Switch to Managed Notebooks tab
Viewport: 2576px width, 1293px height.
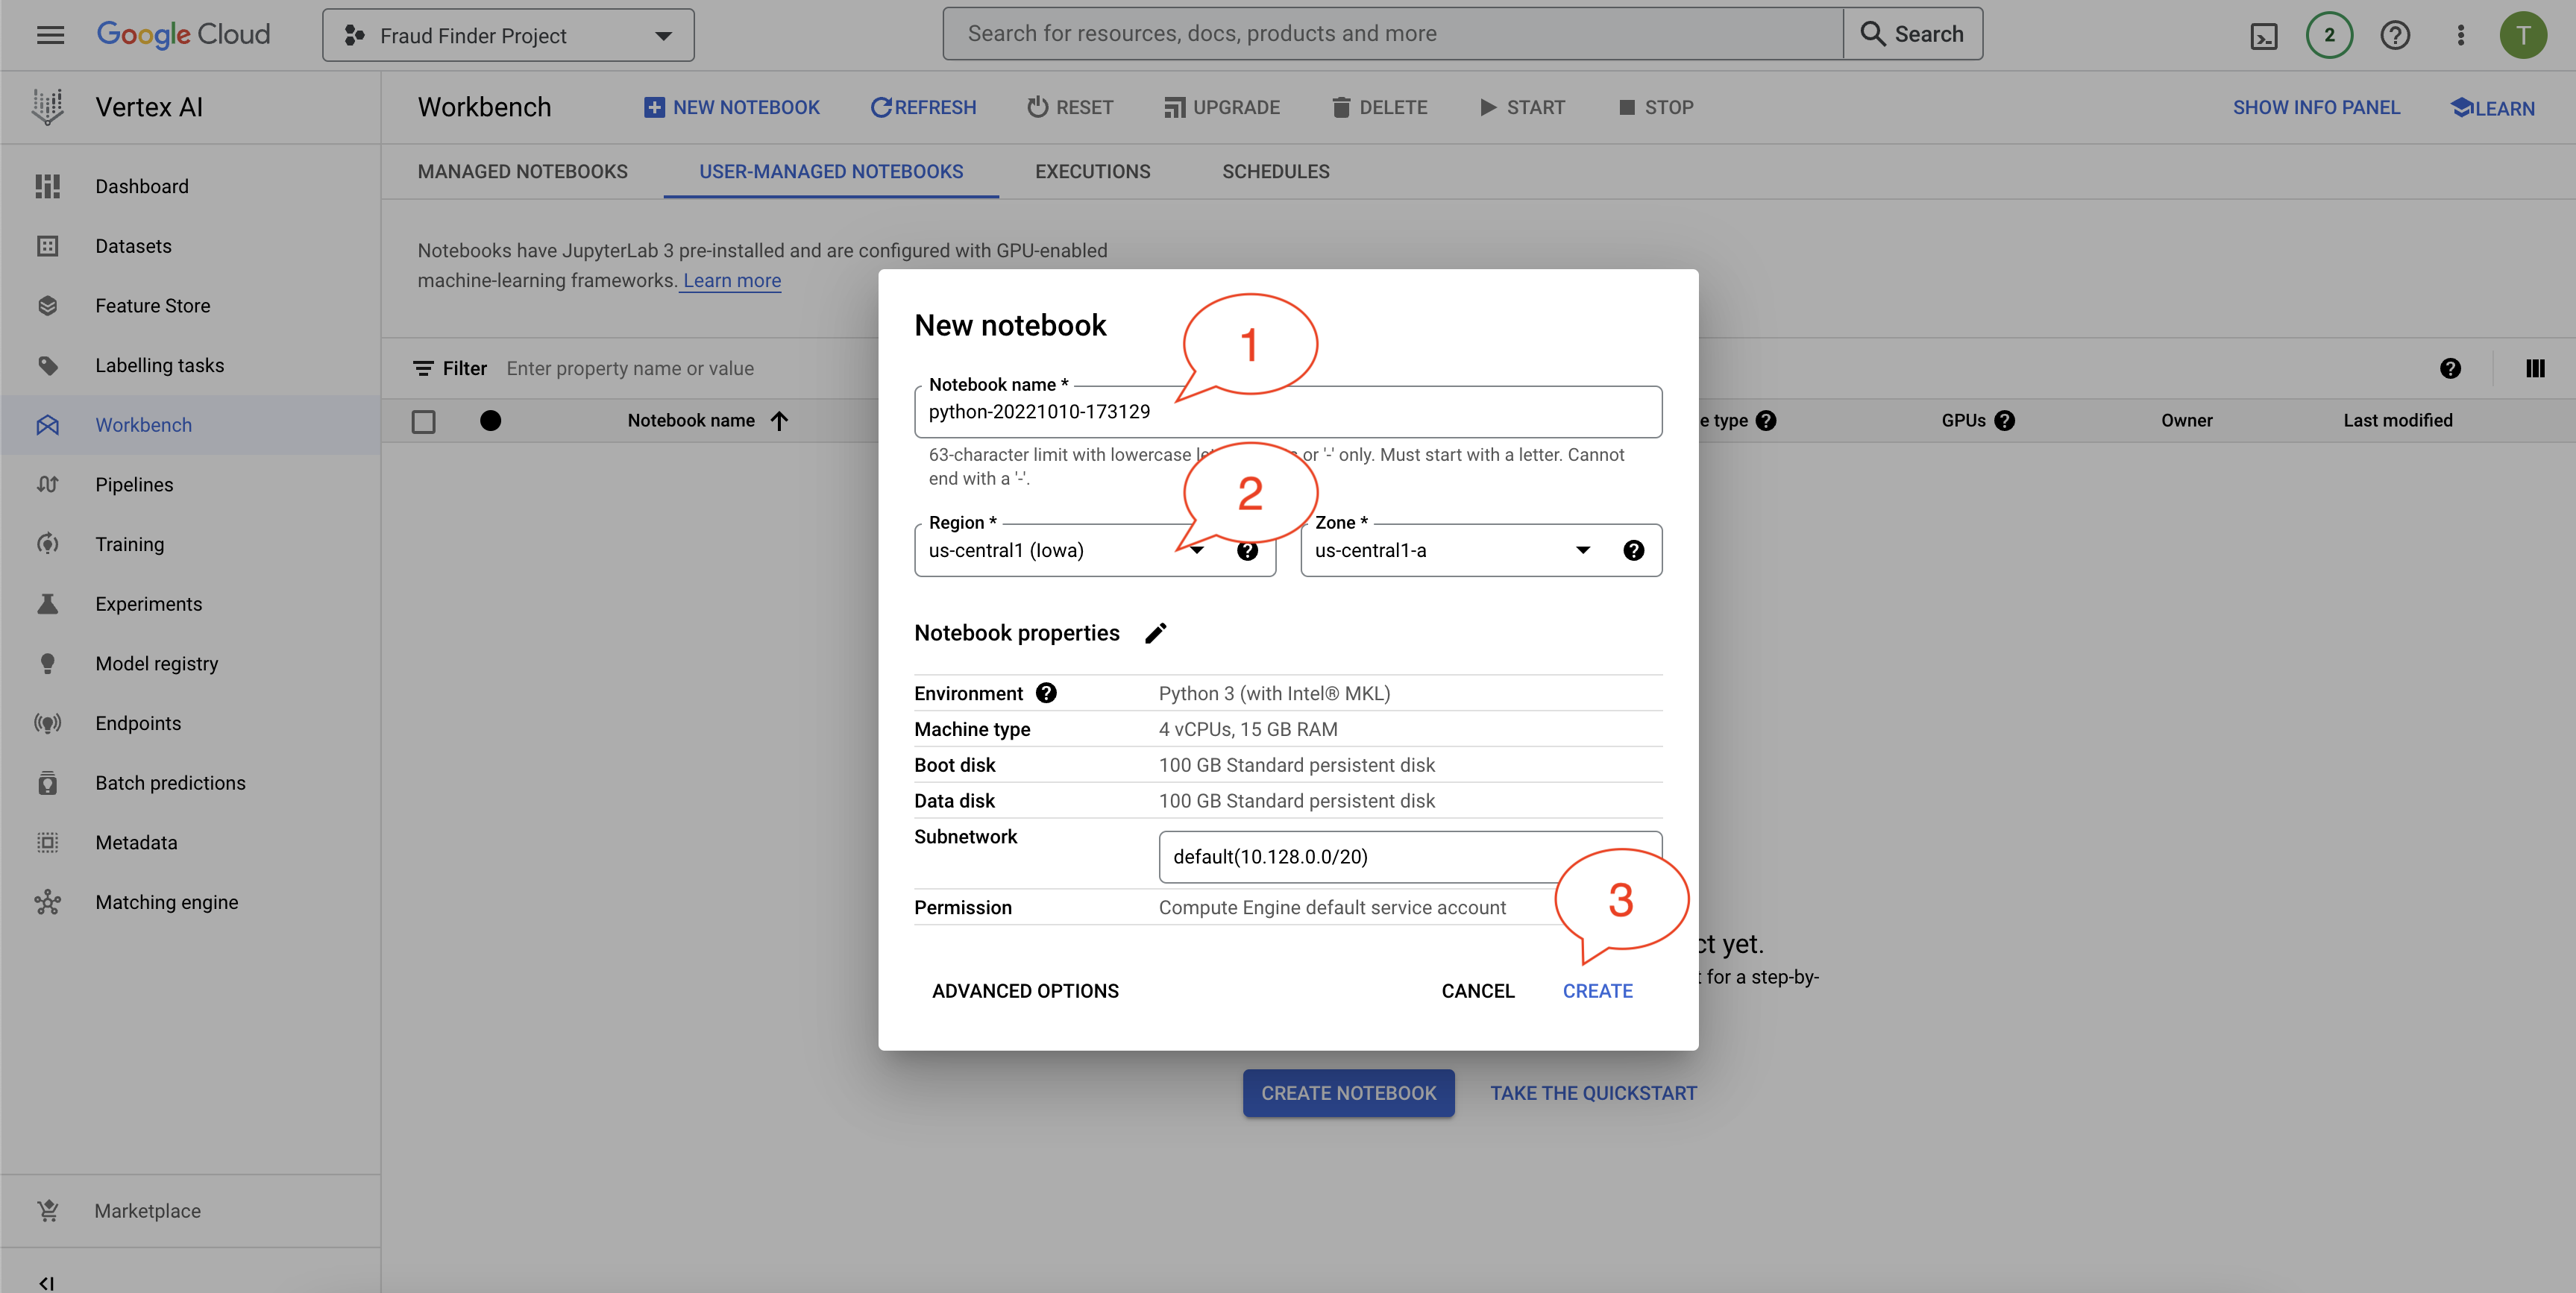pos(522,172)
